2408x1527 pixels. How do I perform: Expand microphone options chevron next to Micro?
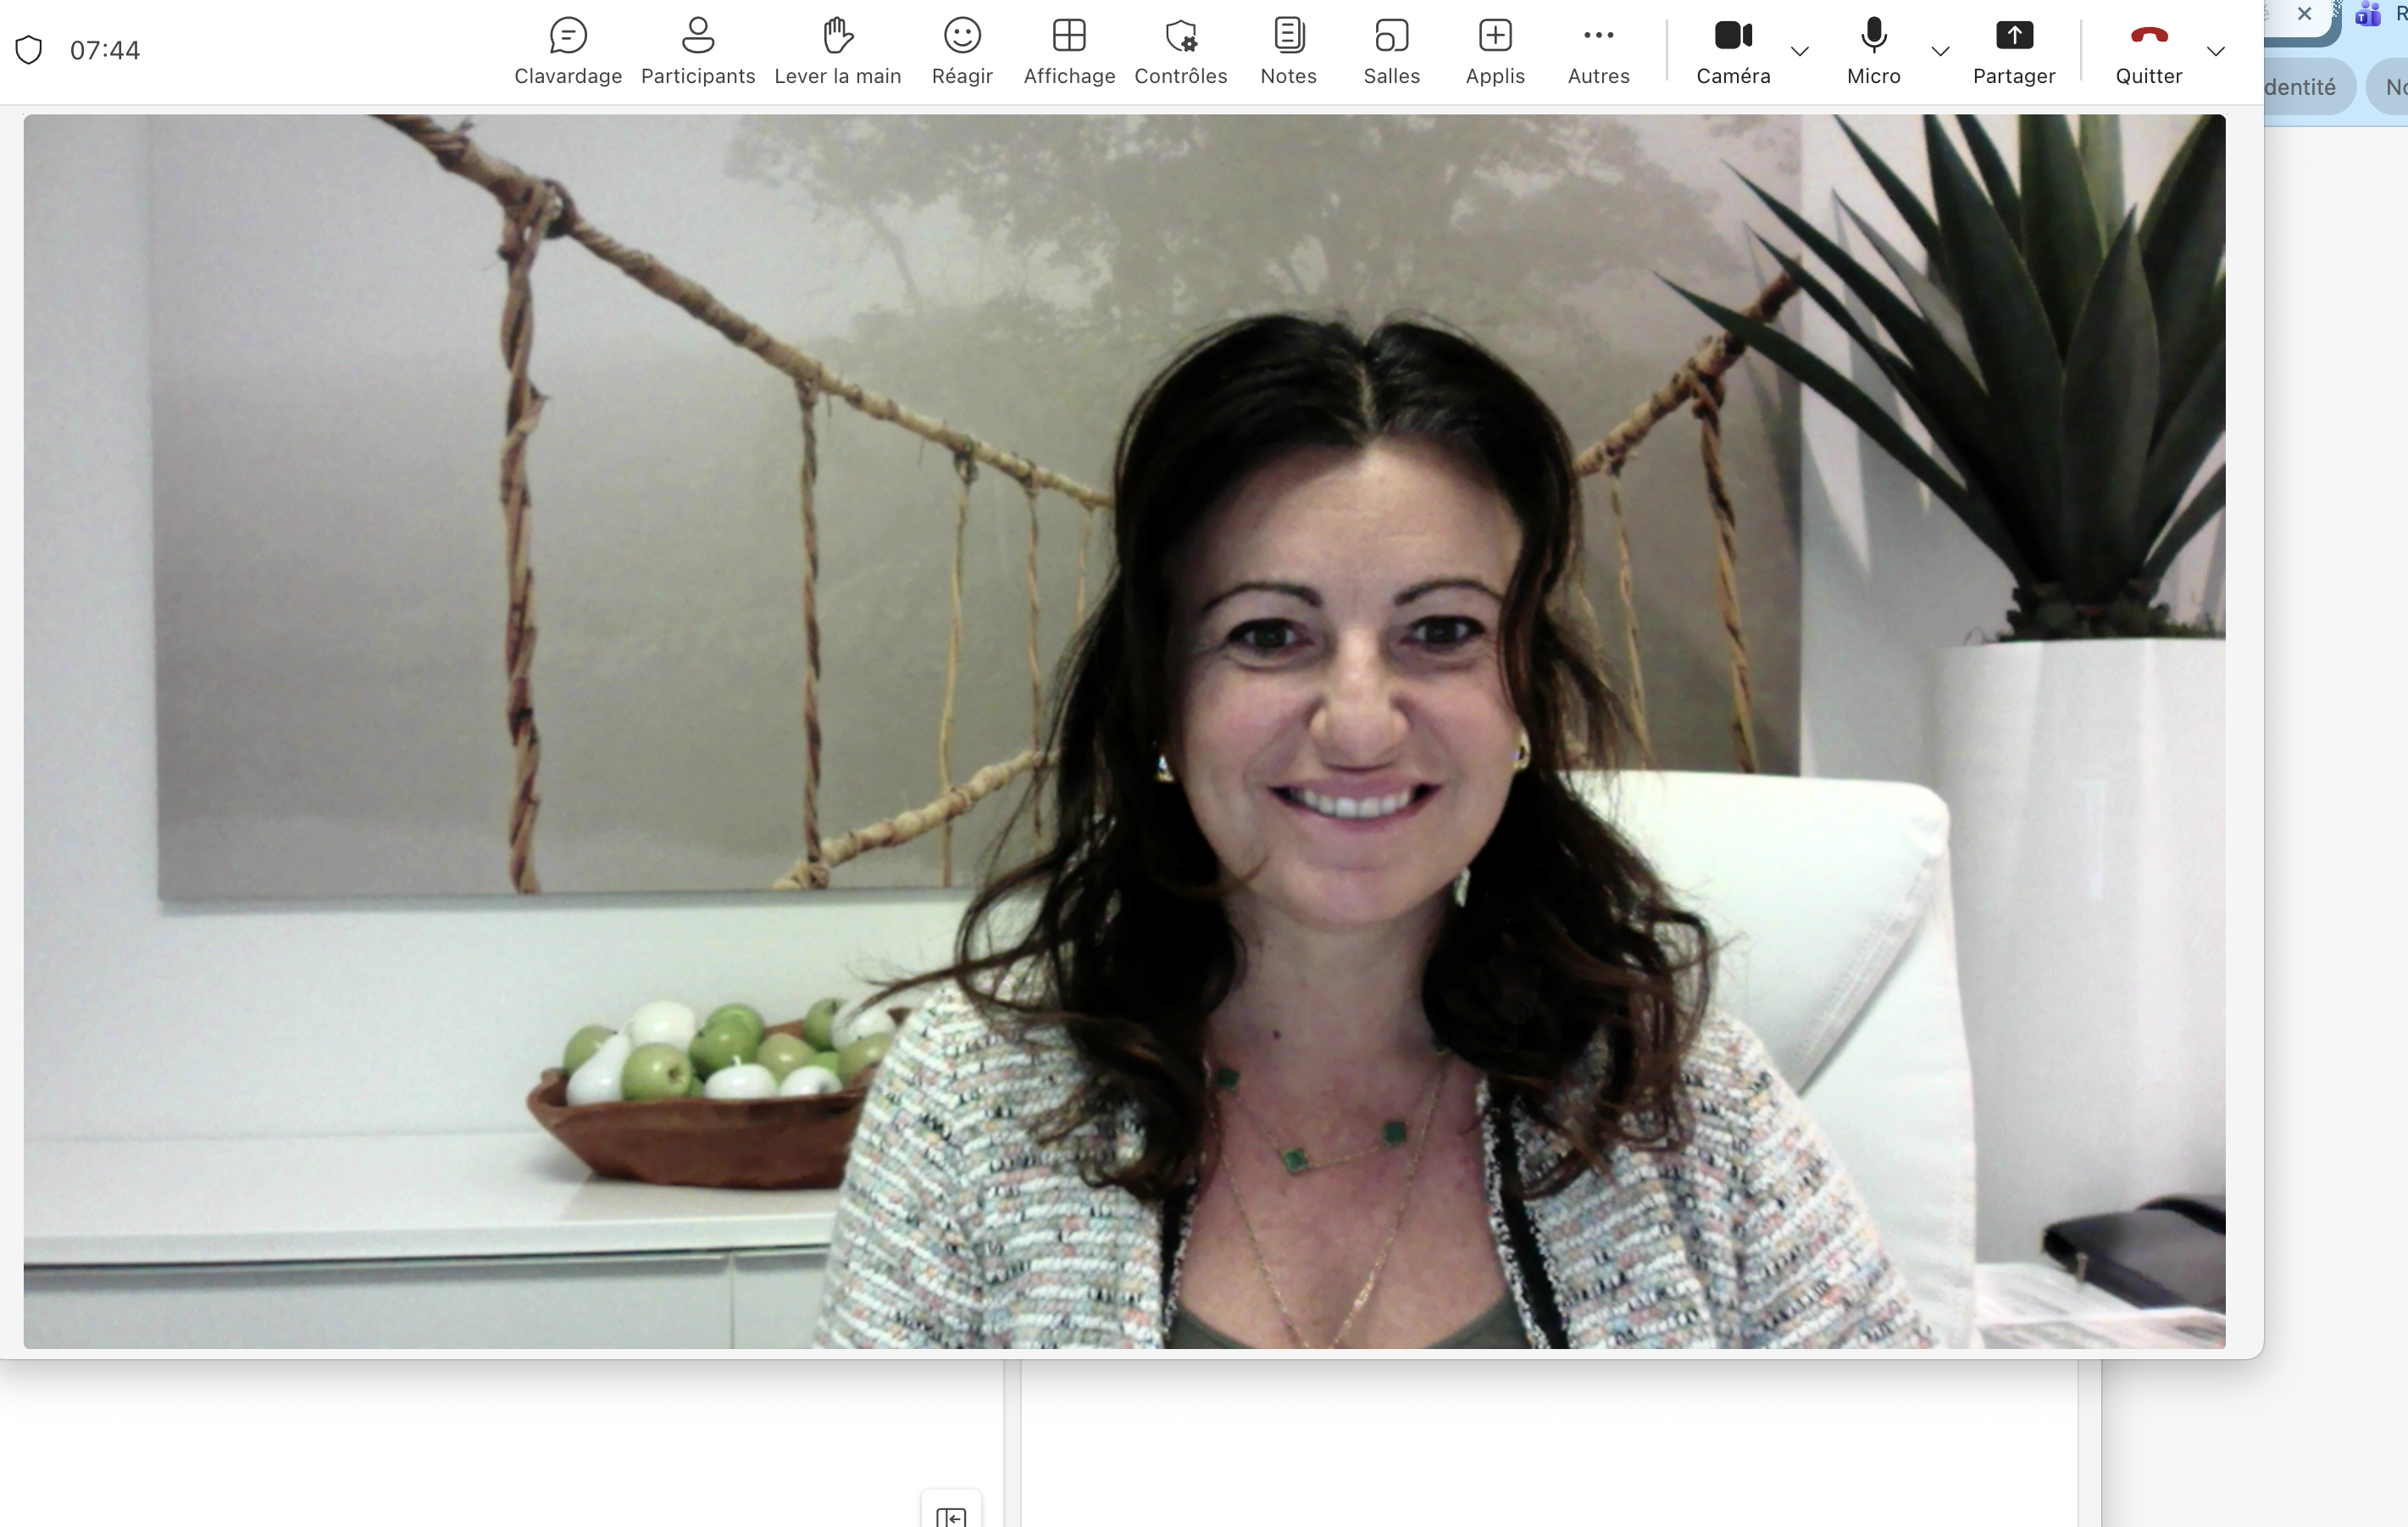coord(1940,51)
